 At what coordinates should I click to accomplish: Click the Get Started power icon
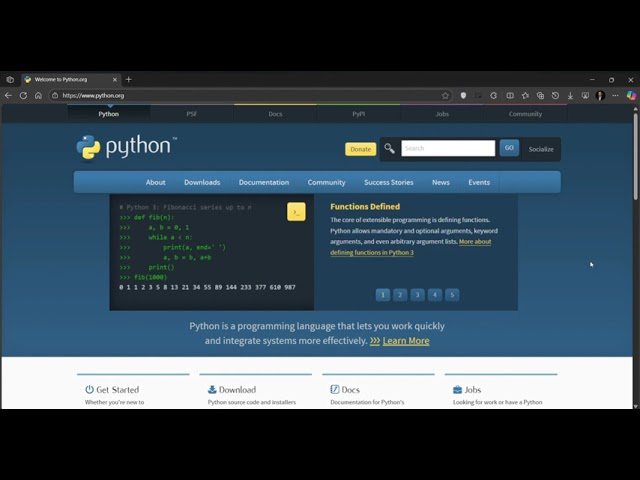[89, 389]
